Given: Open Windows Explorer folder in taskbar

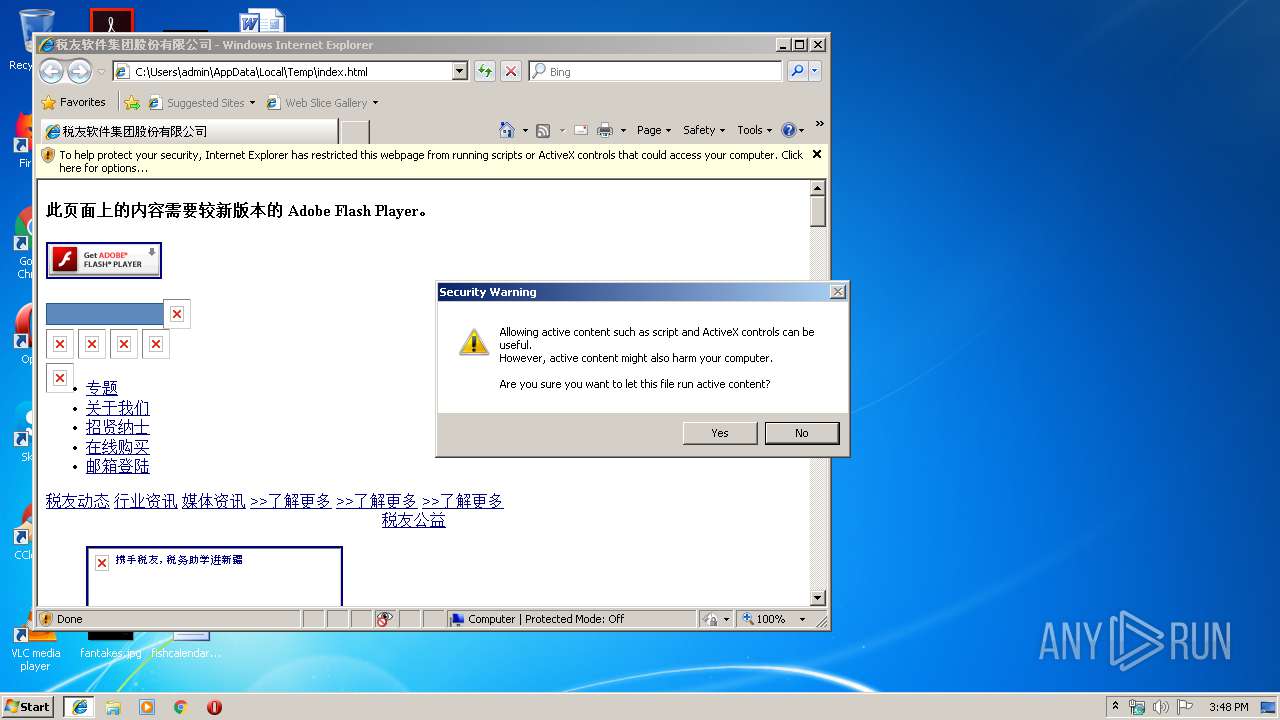Looking at the screenshot, I should coord(113,707).
